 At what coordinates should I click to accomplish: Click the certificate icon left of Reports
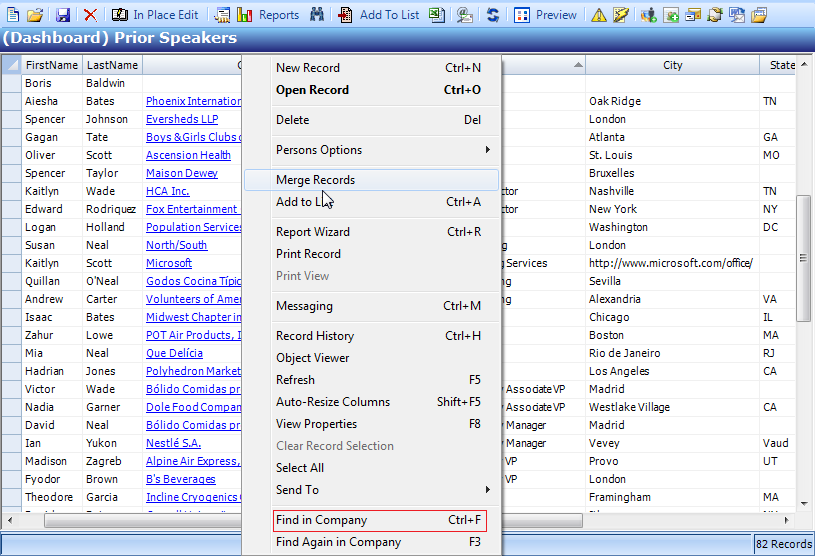click(222, 15)
